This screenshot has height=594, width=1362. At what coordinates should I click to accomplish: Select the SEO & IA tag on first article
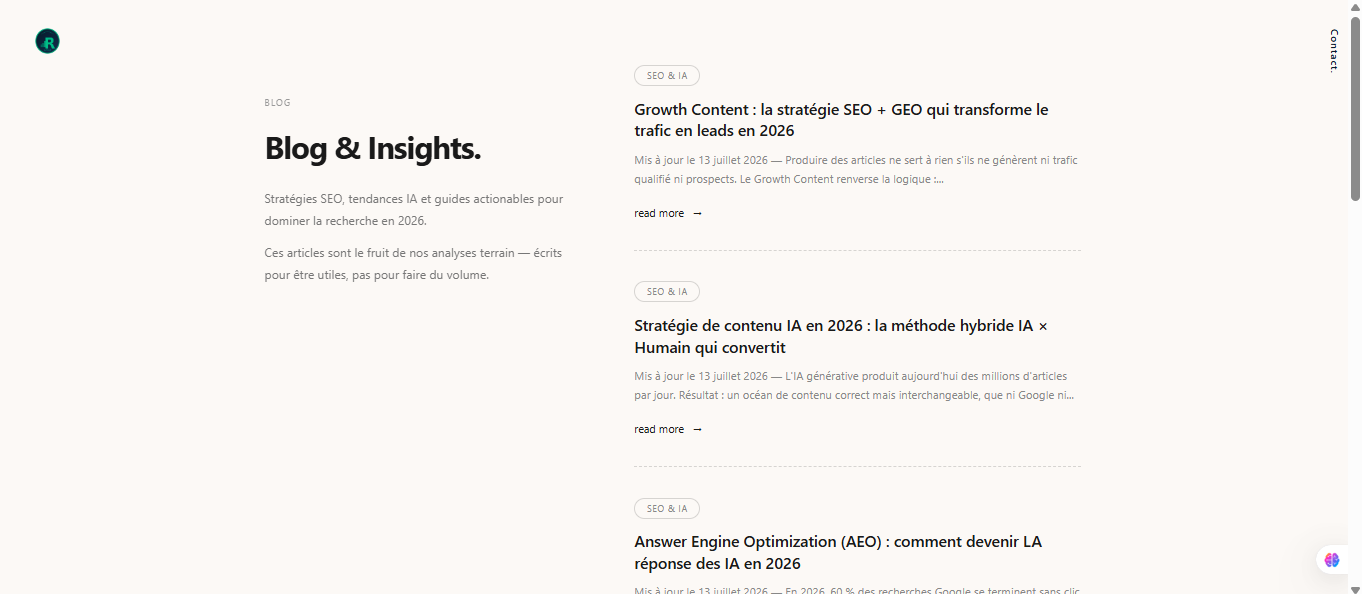pyautogui.click(x=667, y=76)
